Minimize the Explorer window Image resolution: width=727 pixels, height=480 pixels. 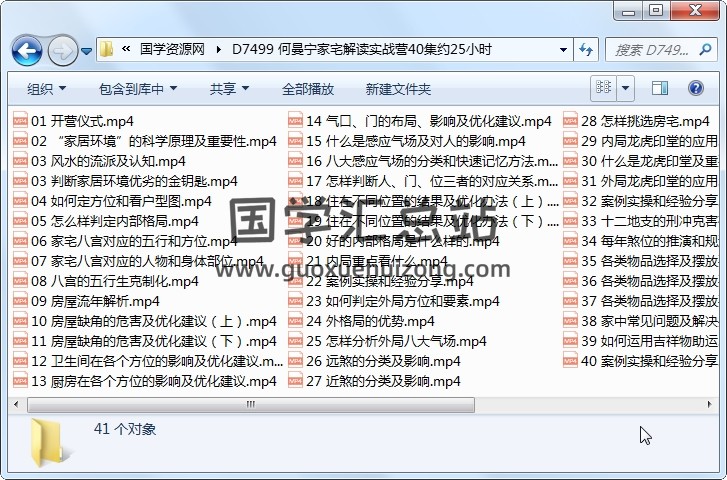(x=629, y=11)
